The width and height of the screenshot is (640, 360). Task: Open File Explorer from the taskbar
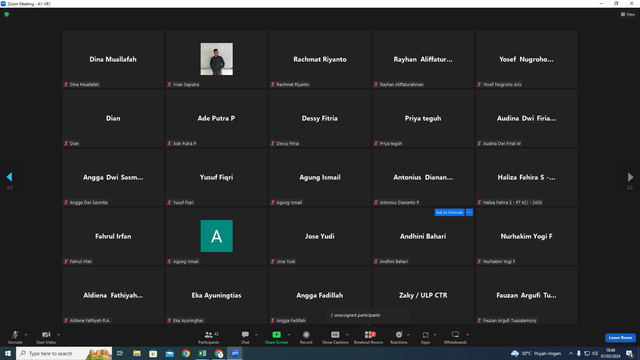coord(137,353)
